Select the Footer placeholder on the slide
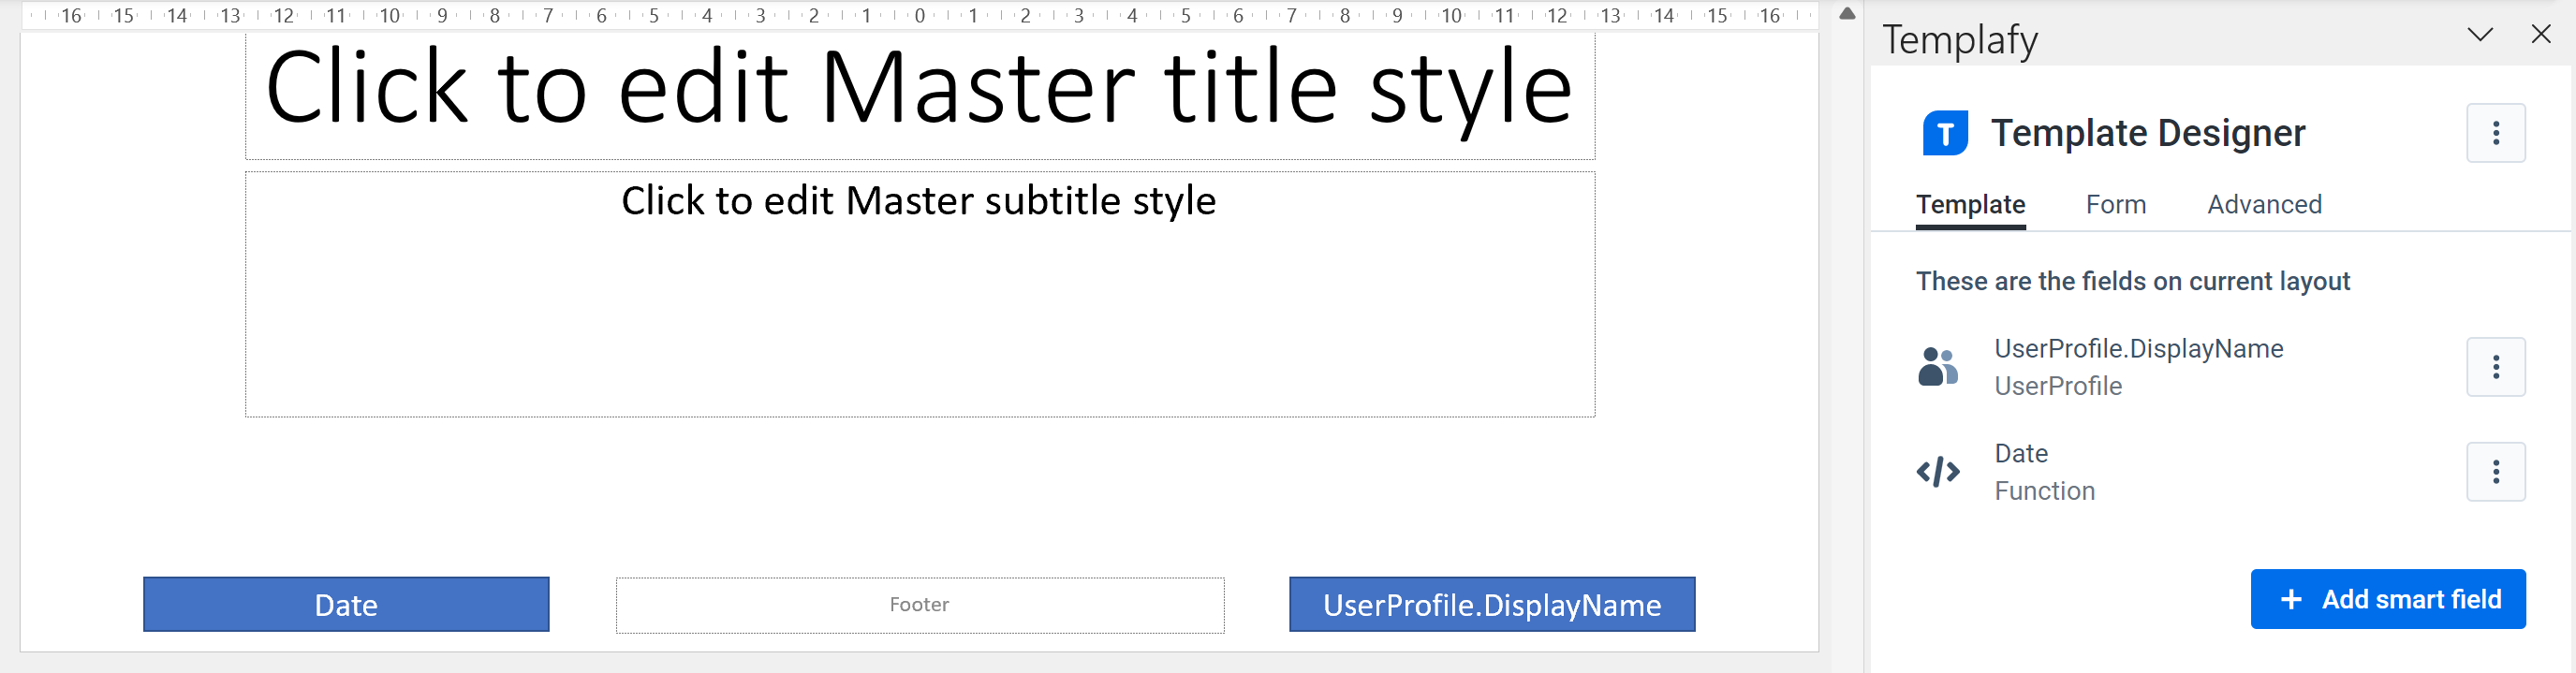The height and width of the screenshot is (673, 2576). pyautogui.click(x=919, y=604)
